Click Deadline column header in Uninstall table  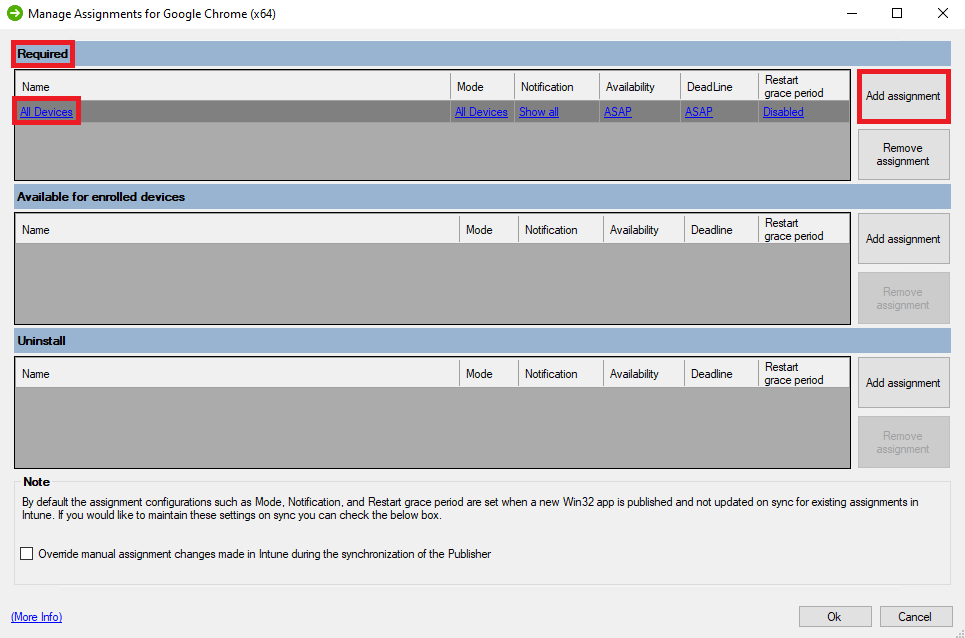(721, 373)
